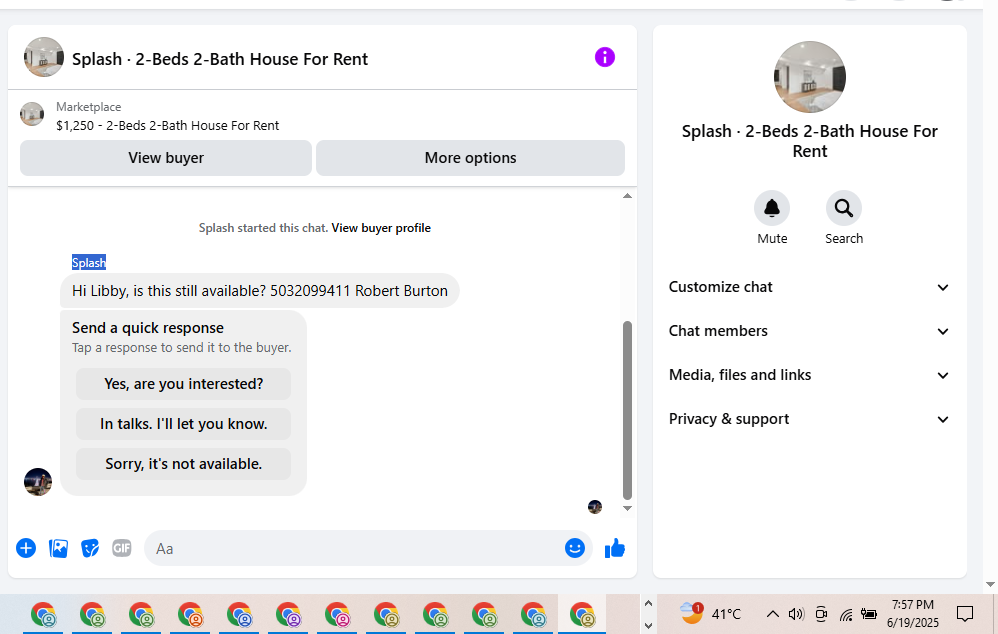This screenshot has width=998, height=634.
Task: Open the Meet Now camera tray icon
Action: click(x=821, y=614)
